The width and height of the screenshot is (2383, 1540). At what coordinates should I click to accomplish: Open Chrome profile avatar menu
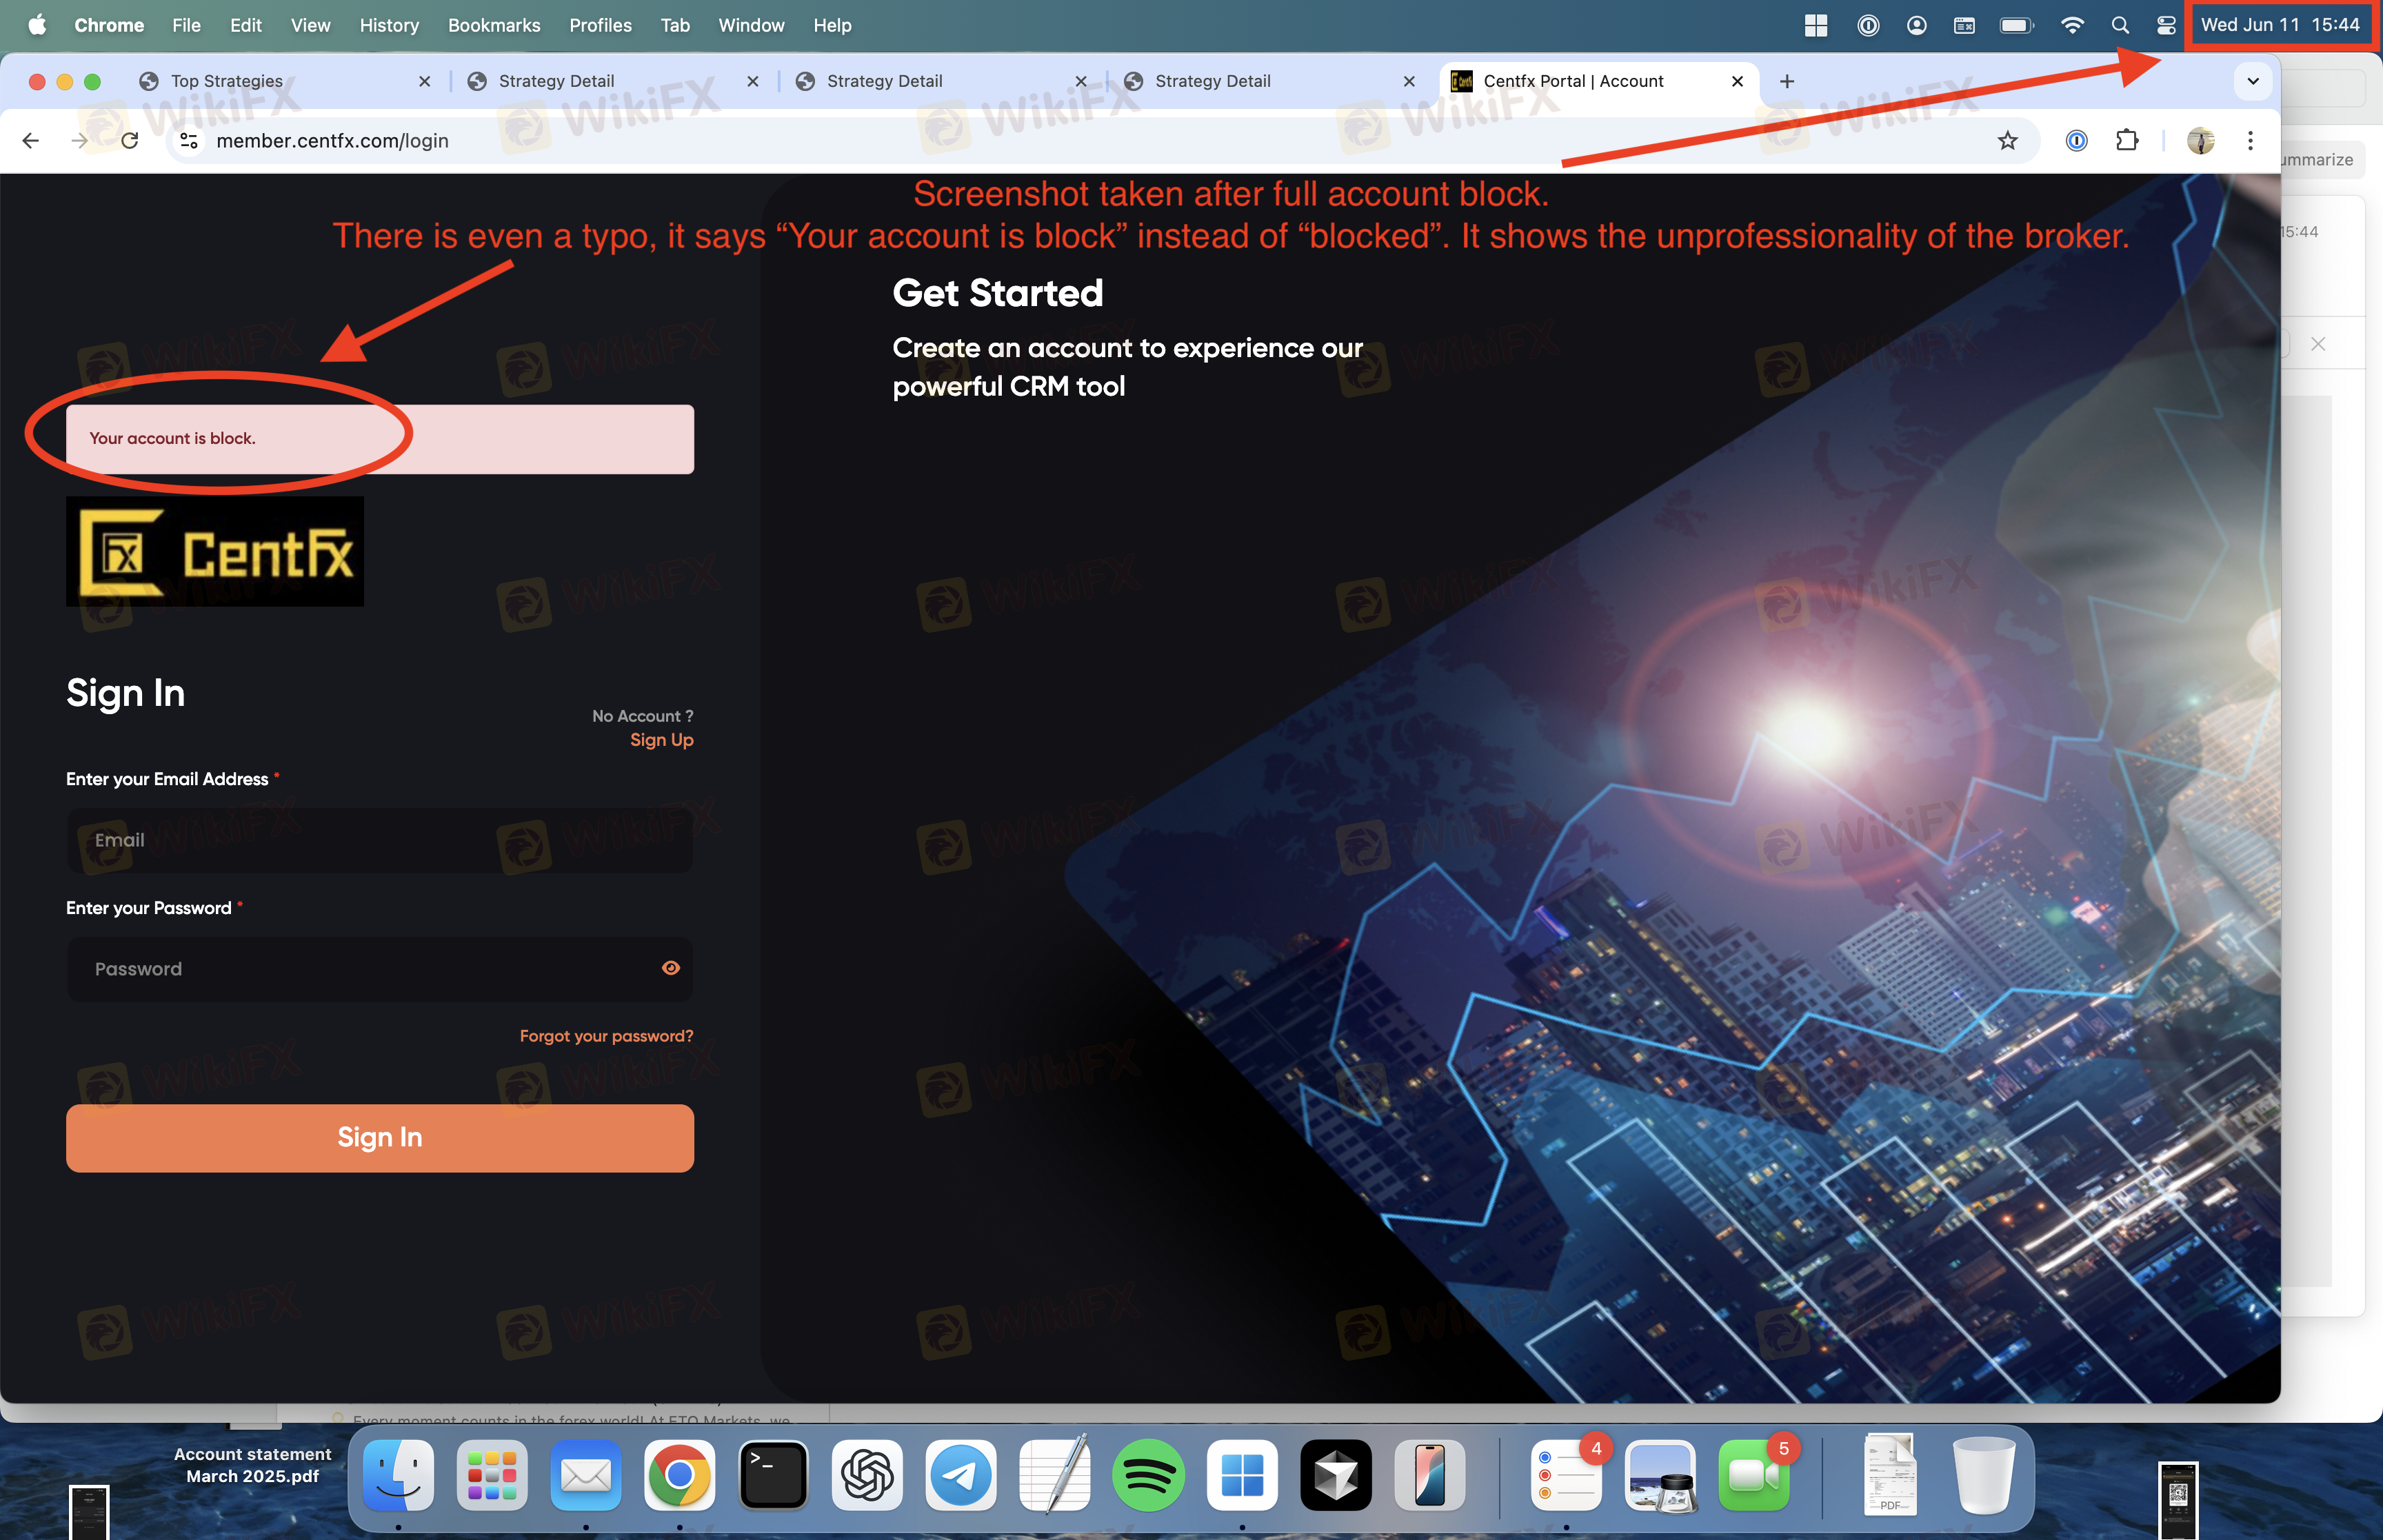(x=2200, y=141)
